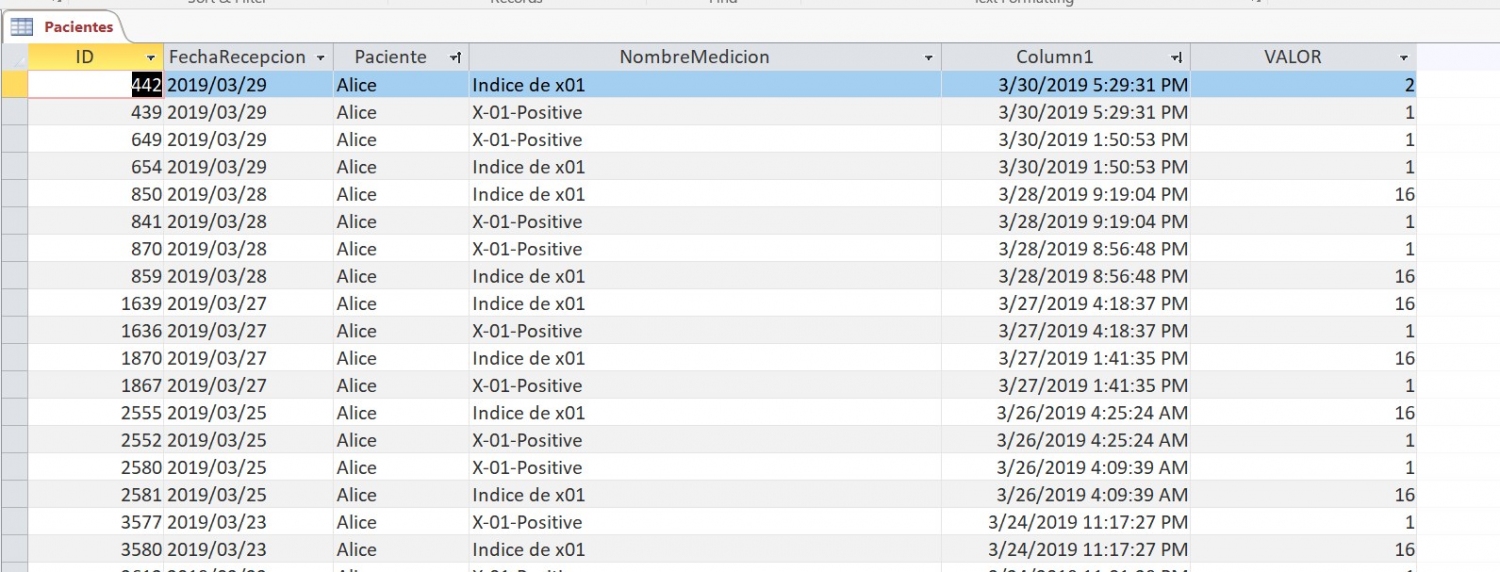The image size is (1500, 572).
Task: Click the VALOR cell in row ID 2580
Action: (1304, 467)
